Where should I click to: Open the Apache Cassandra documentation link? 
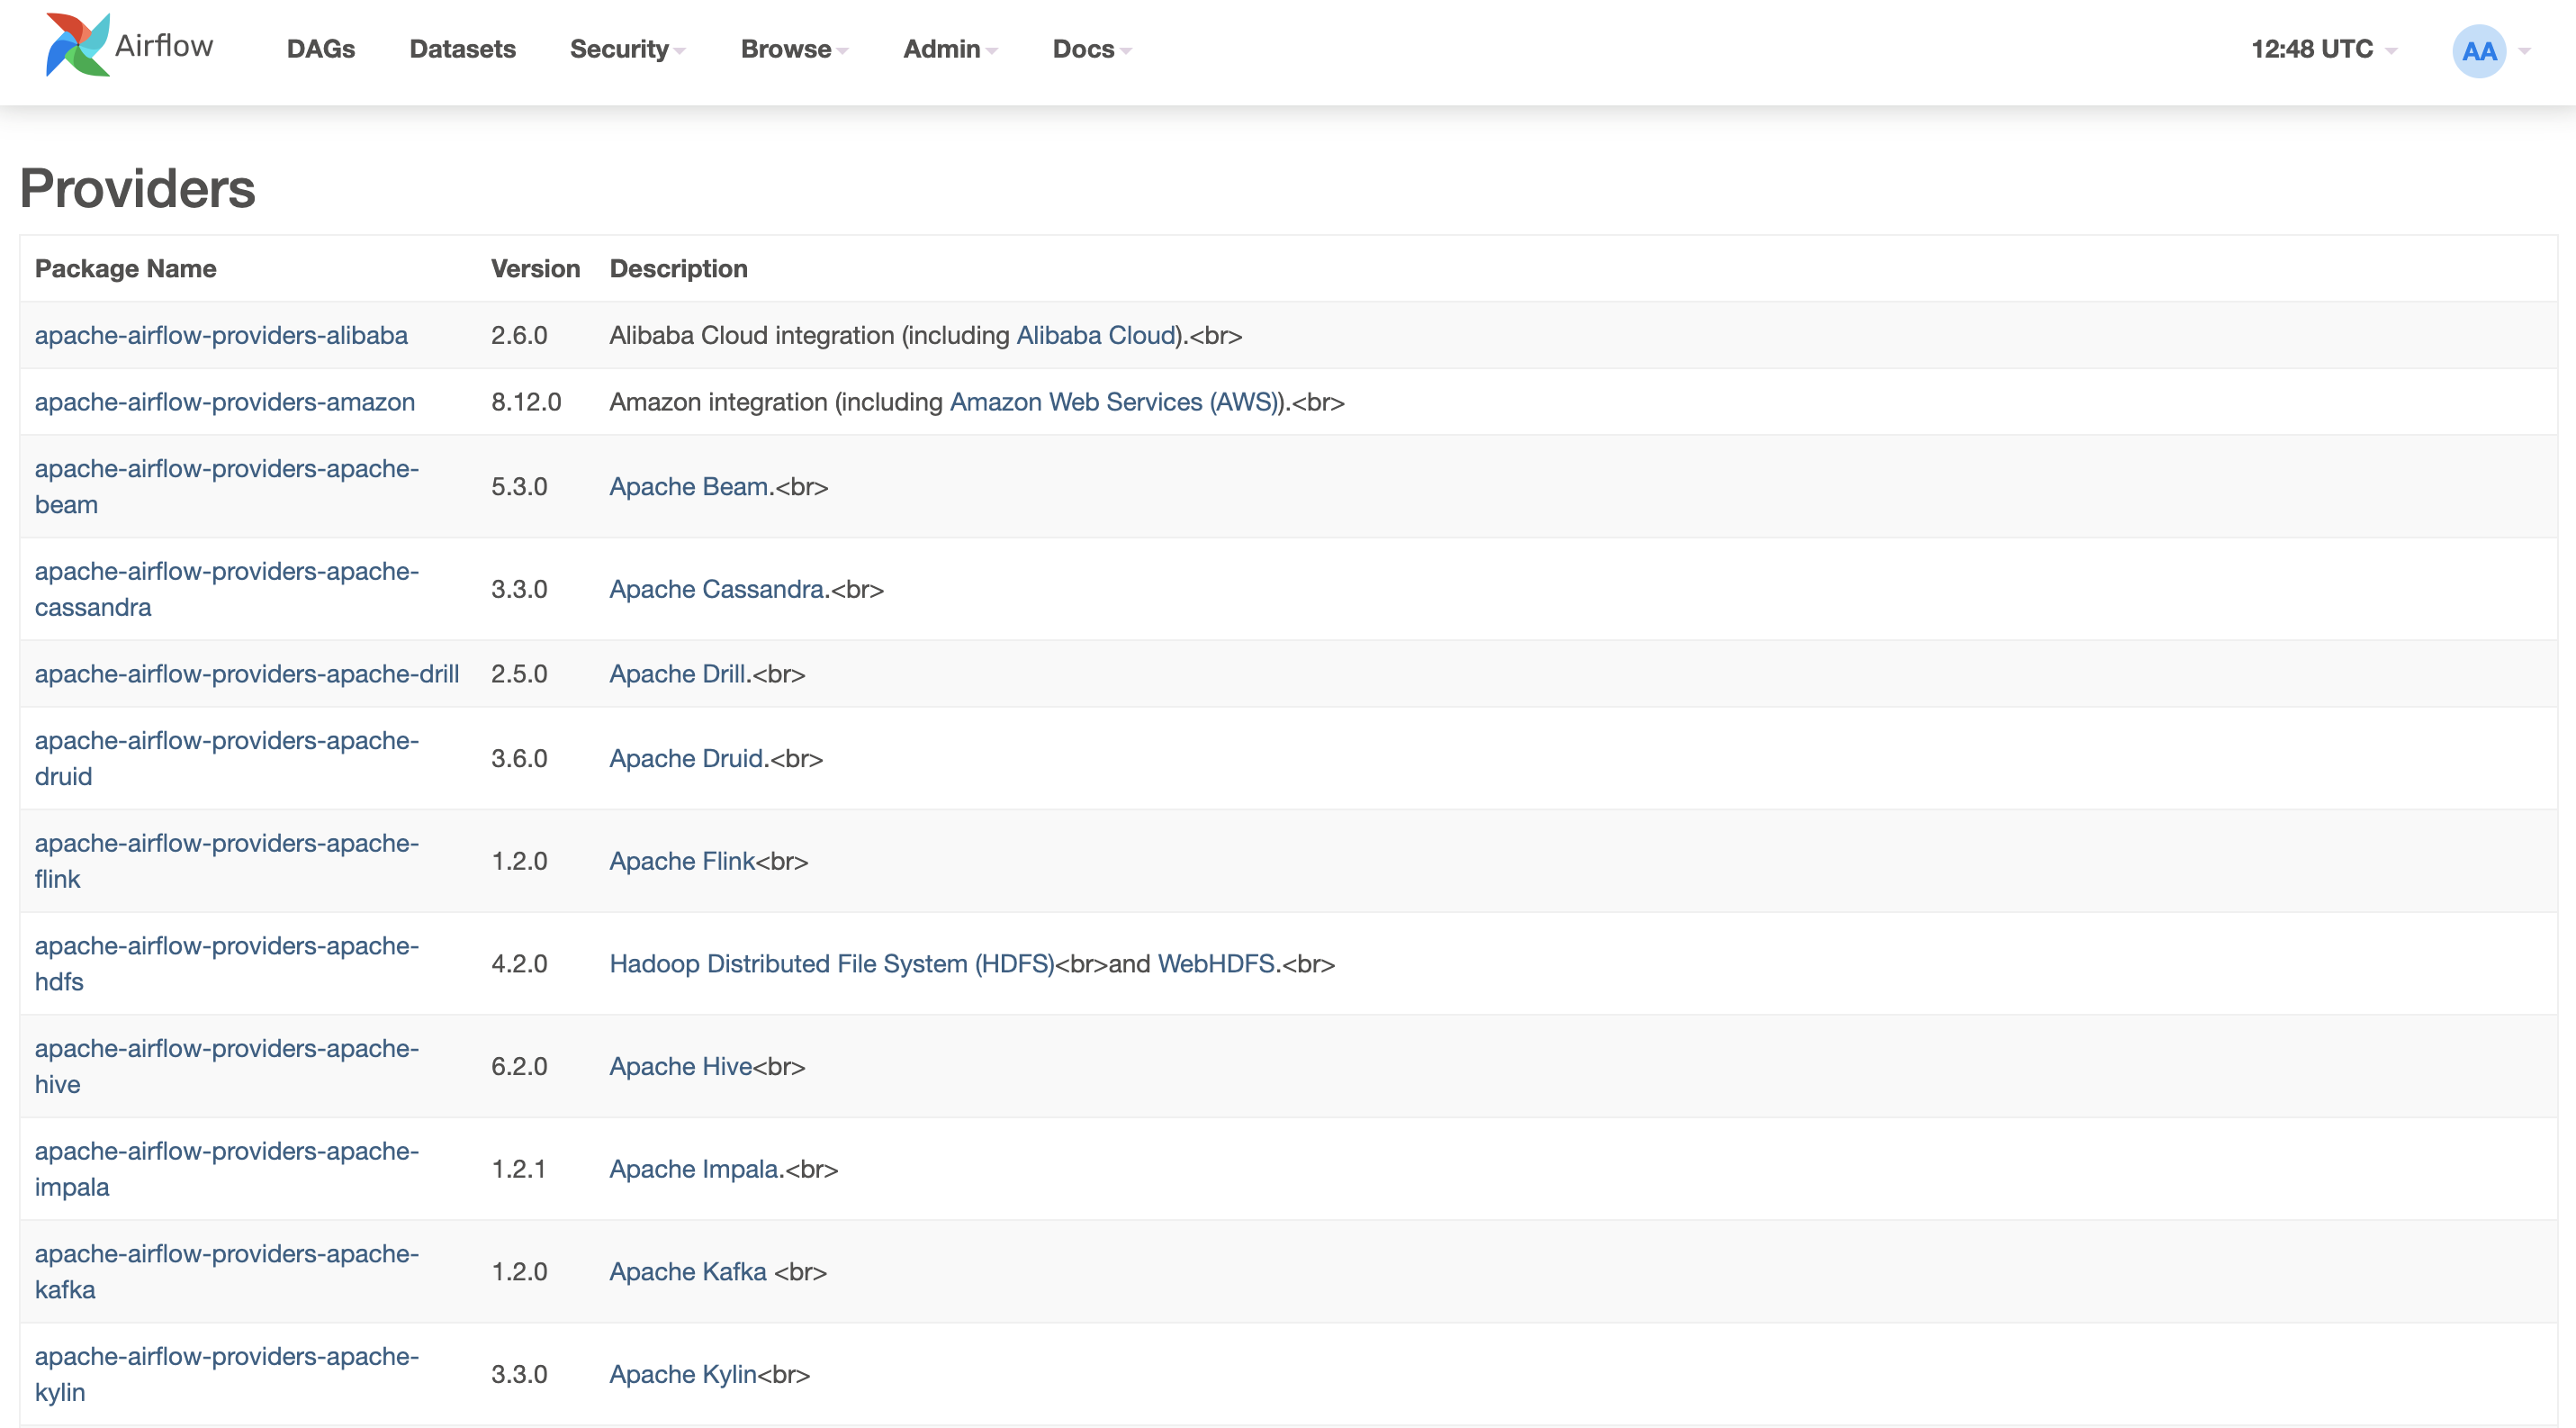[x=715, y=589]
